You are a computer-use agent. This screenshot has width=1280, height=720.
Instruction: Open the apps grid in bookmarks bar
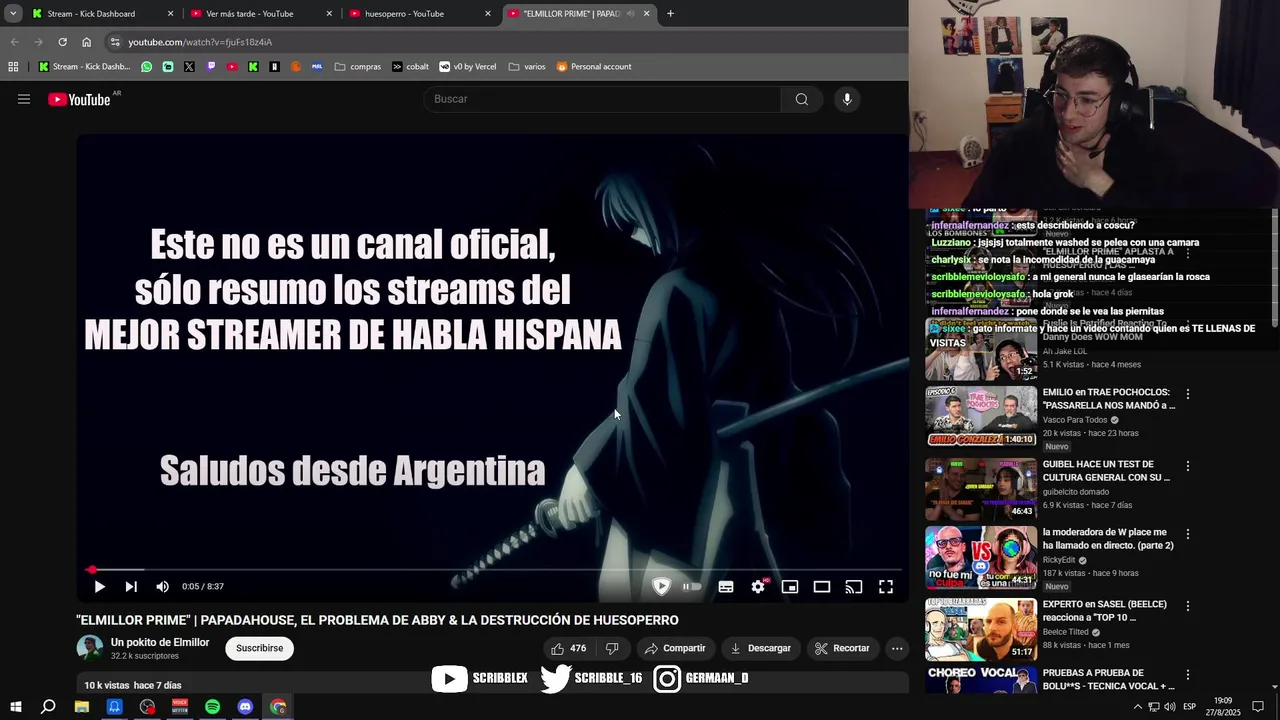pos(13,67)
